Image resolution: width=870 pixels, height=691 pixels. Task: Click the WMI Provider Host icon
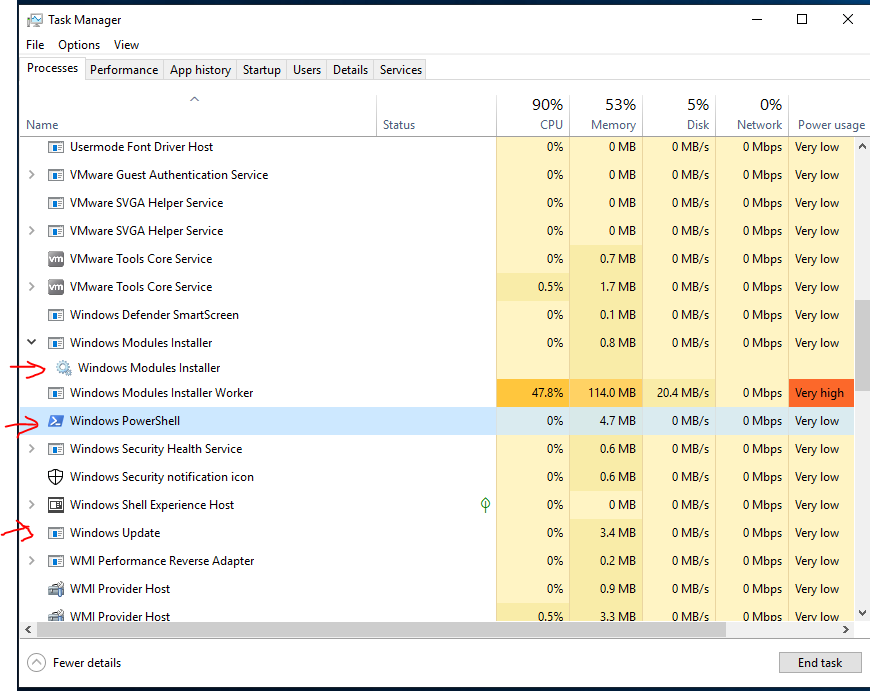point(55,589)
